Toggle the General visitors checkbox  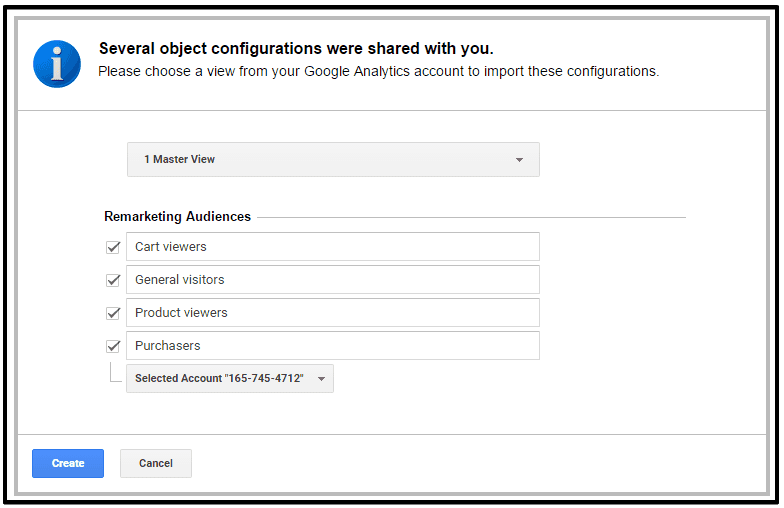click(113, 280)
